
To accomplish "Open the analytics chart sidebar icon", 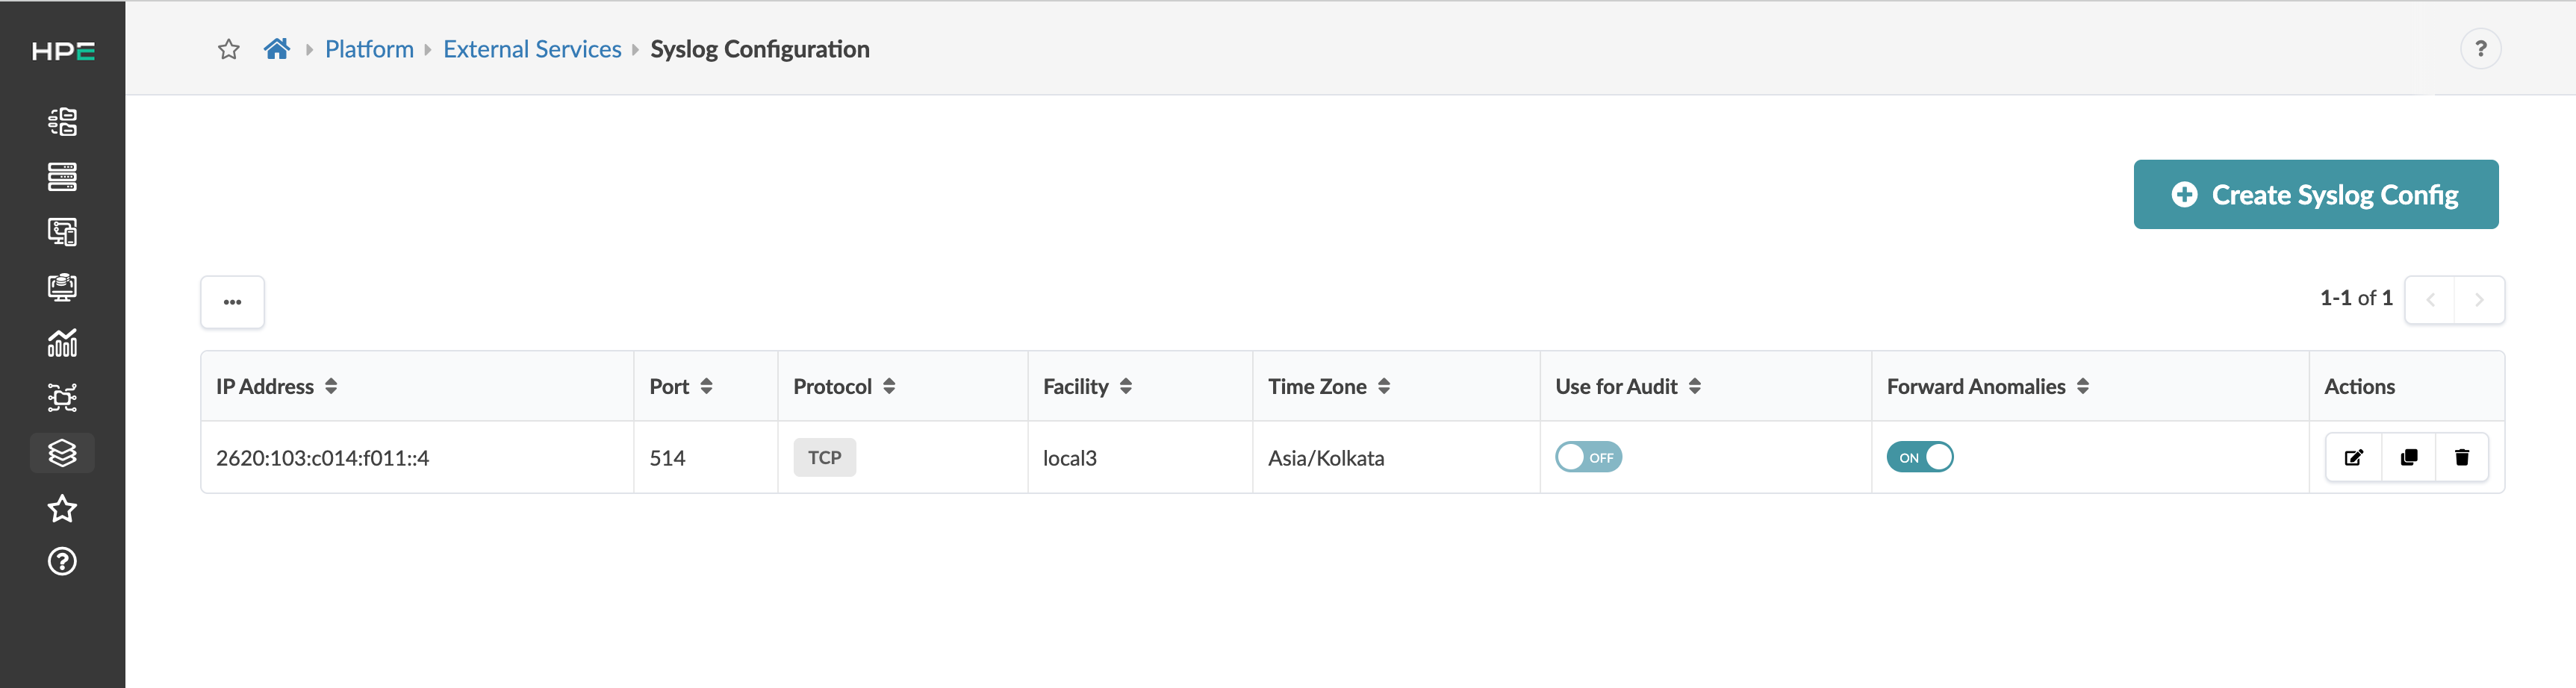I will (62, 343).
